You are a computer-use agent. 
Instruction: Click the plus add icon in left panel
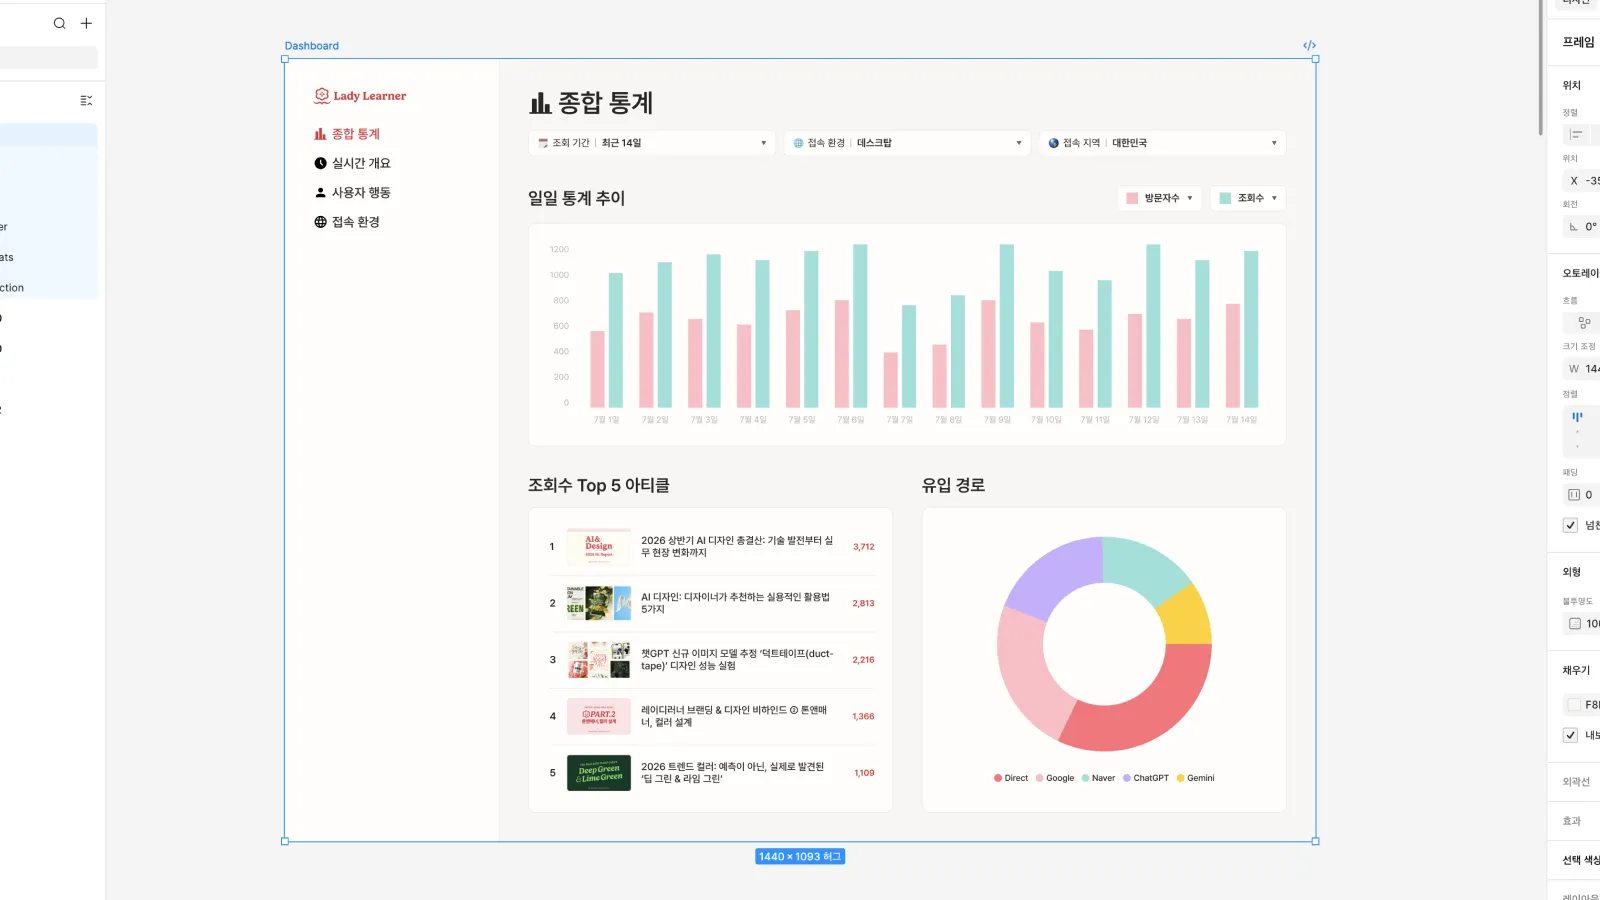pos(86,23)
